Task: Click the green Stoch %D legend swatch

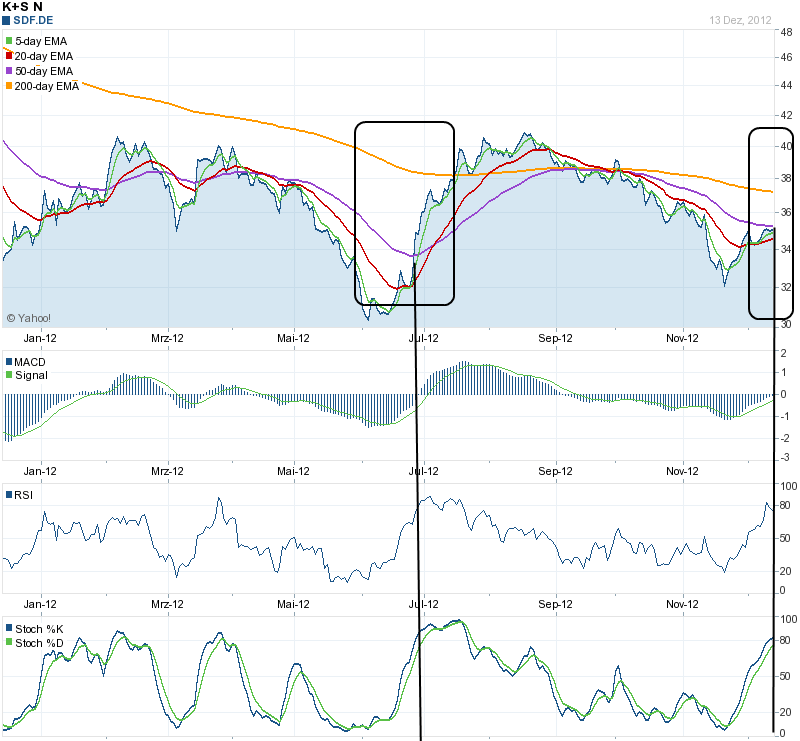Action: (x=9, y=642)
